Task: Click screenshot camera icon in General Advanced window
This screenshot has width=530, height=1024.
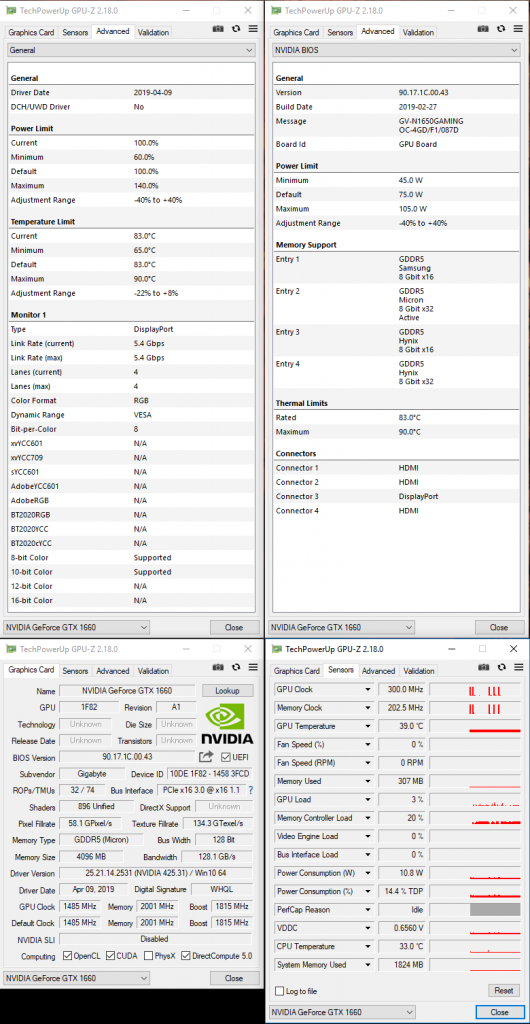Action: [218, 29]
